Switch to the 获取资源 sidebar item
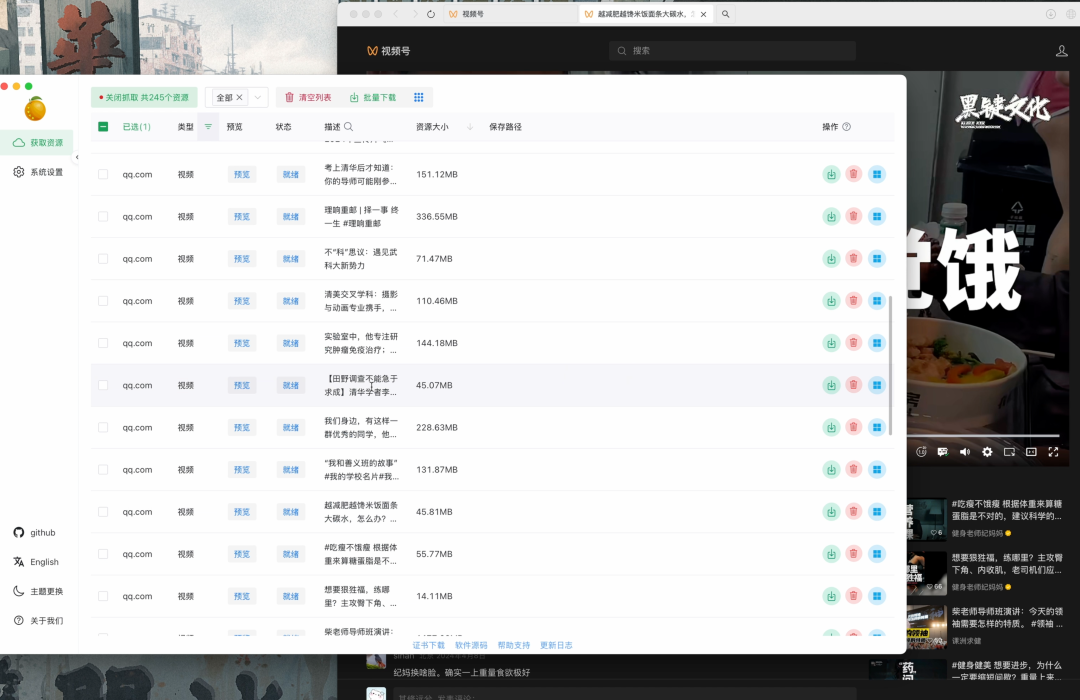Image resolution: width=1080 pixels, height=700 pixels. [x=38, y=143]
